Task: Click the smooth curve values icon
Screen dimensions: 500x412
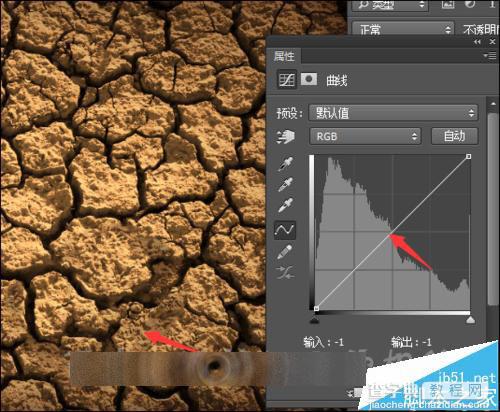Action: coord(285,272)
